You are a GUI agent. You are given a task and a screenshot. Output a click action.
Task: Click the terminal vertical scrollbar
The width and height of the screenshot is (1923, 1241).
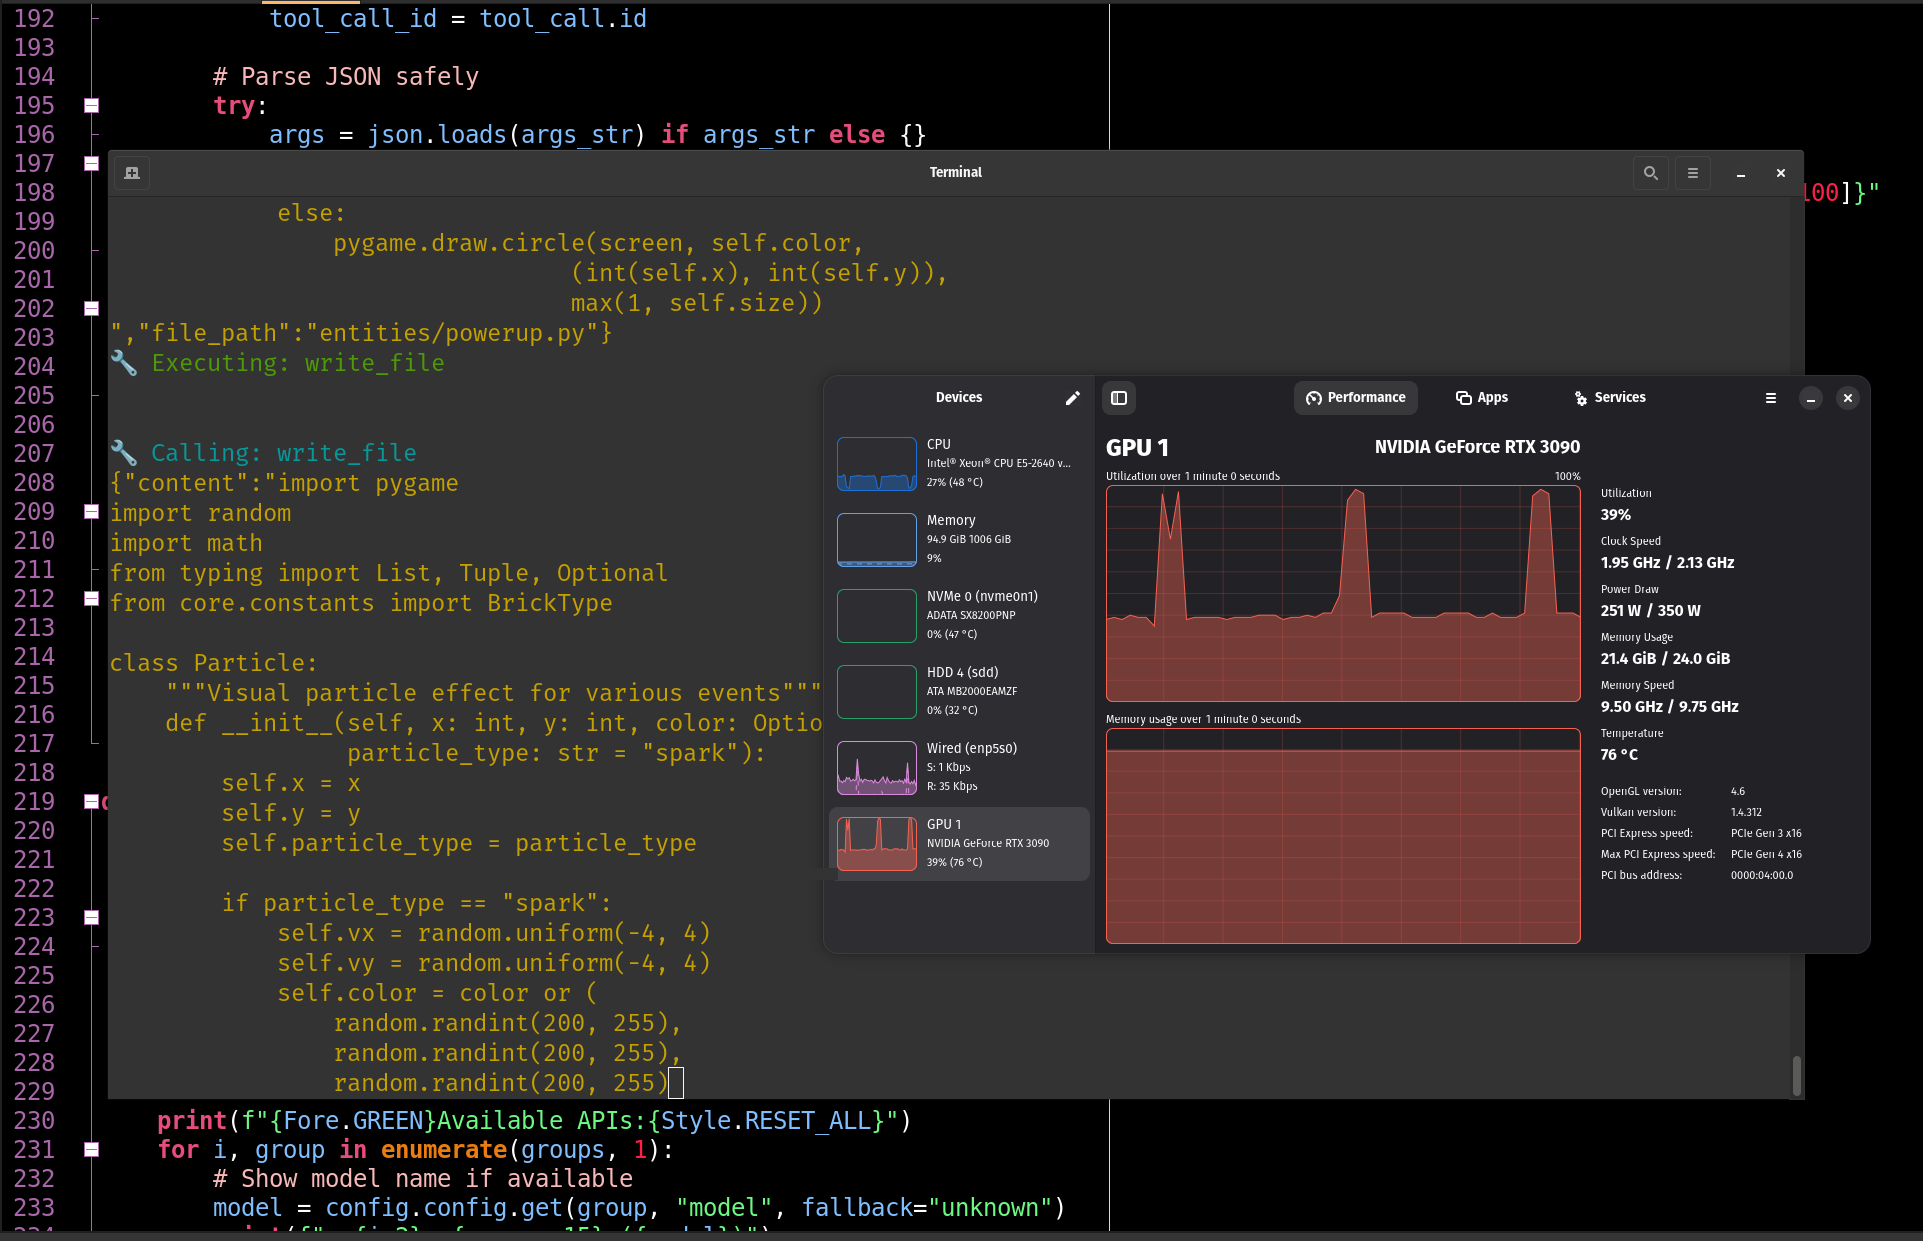tap(1796, 1076)
